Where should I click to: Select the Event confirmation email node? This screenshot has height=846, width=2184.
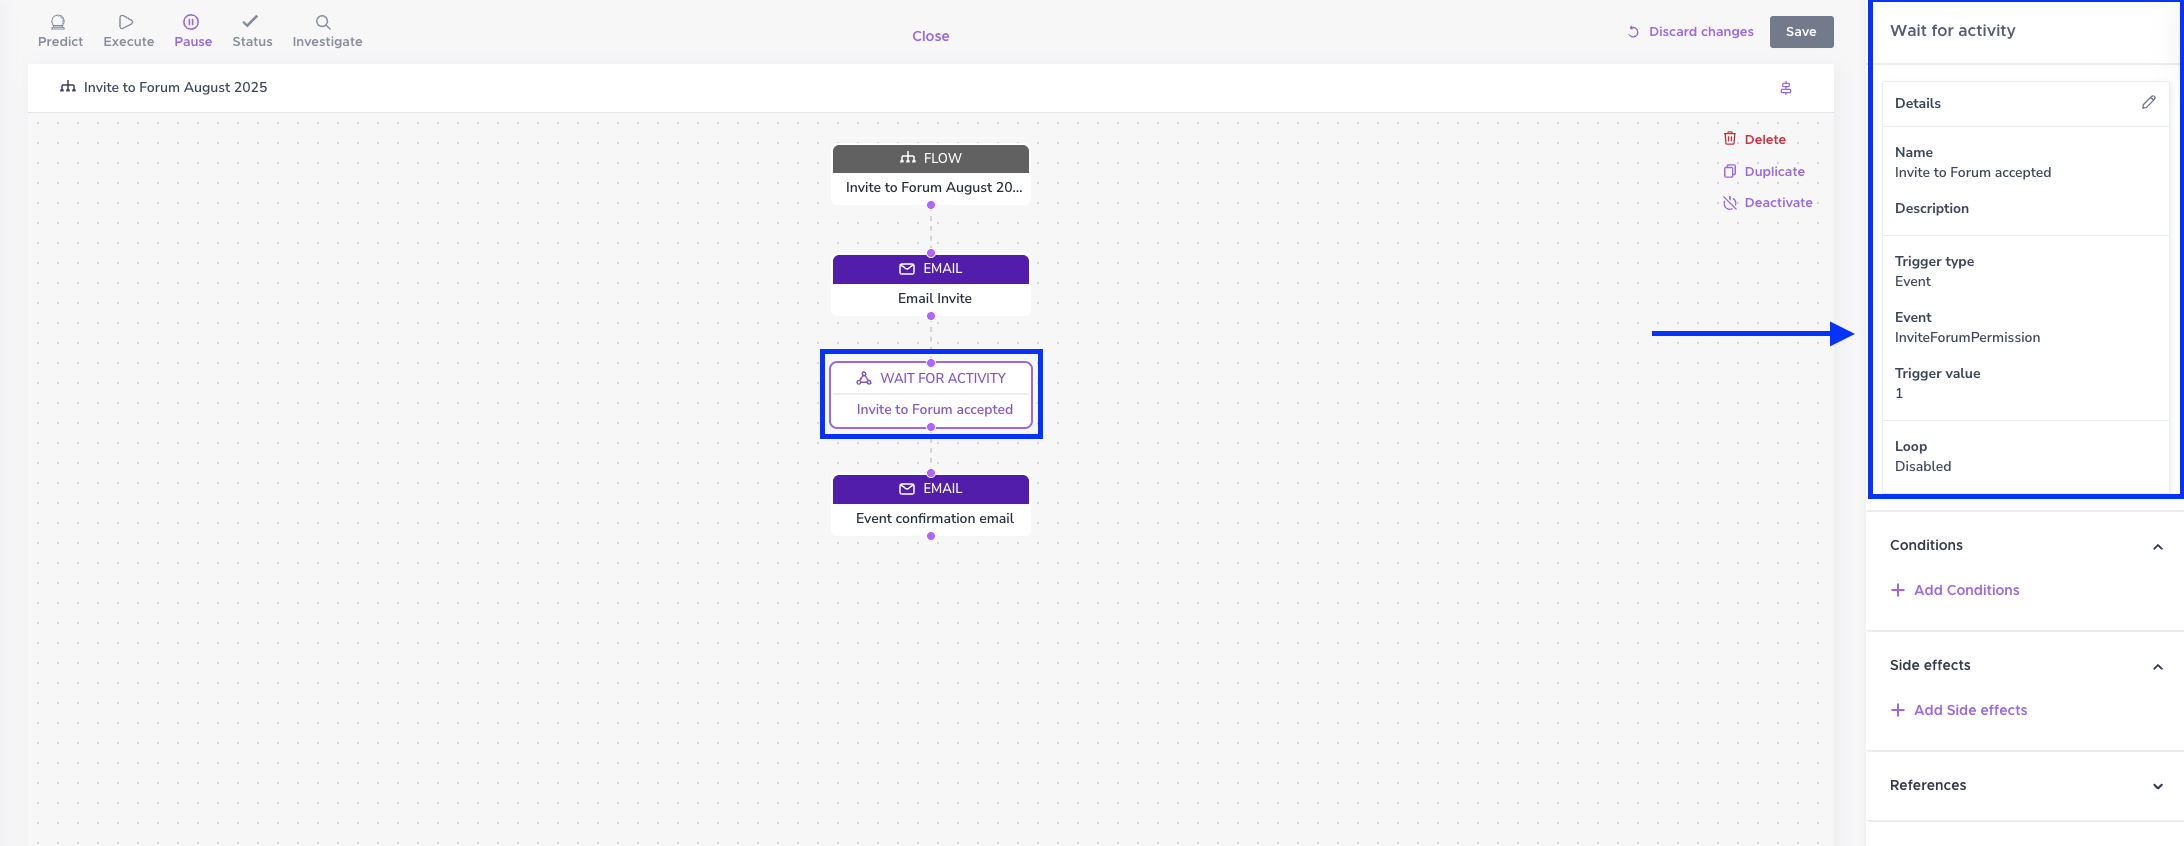pos(931,505)
